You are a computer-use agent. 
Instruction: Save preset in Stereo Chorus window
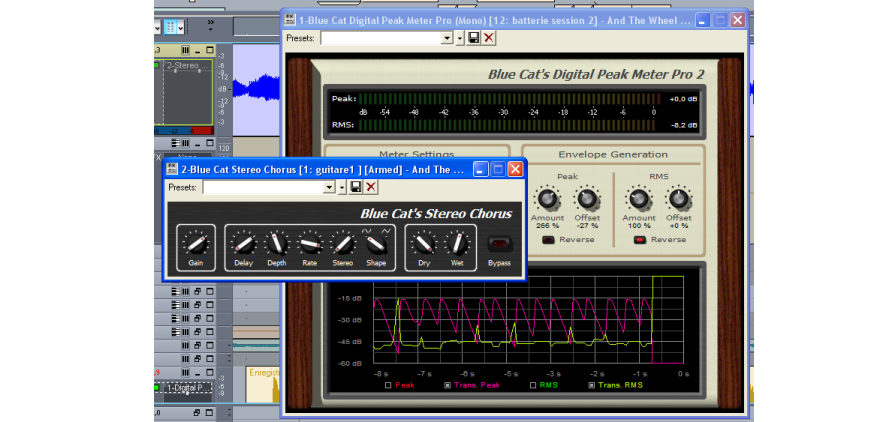(356, 187)
